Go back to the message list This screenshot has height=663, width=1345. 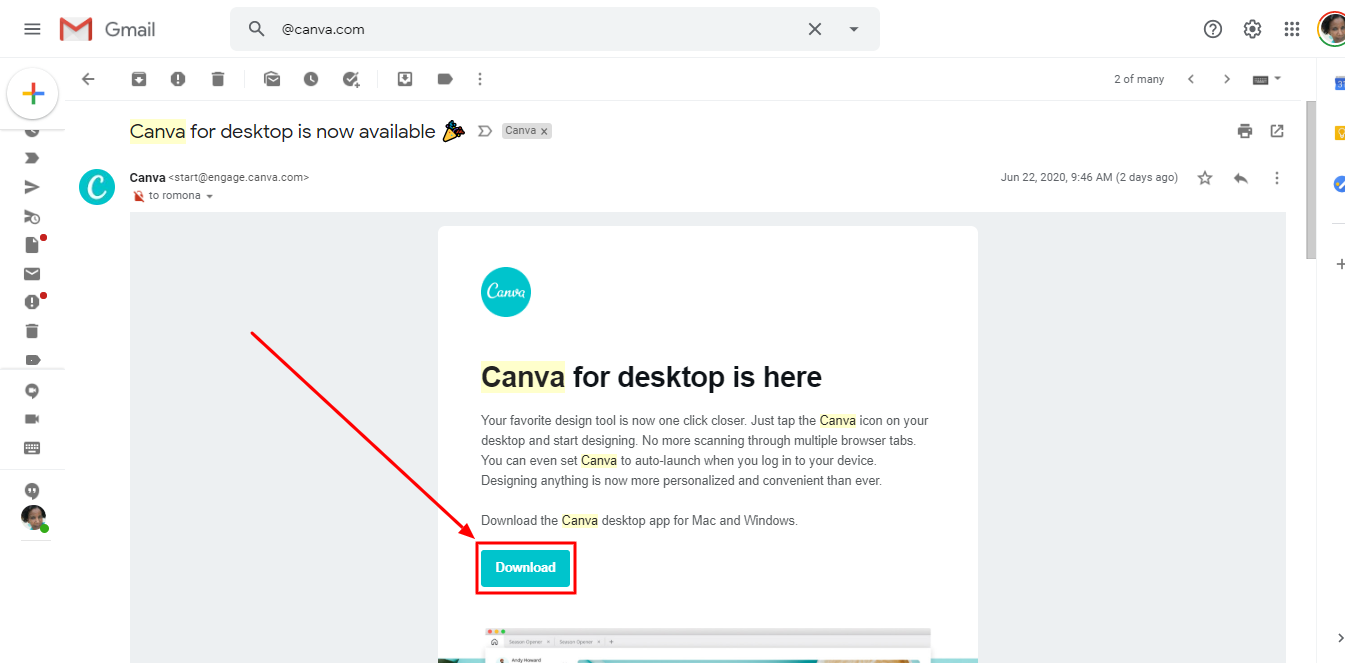point(88,79)
